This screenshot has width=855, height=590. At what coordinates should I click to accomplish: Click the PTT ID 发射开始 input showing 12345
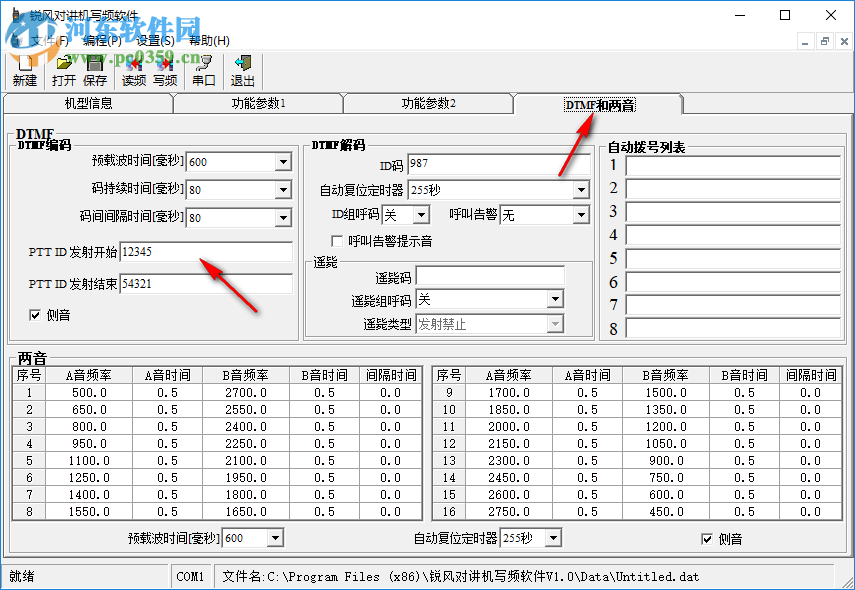point(207,252)
